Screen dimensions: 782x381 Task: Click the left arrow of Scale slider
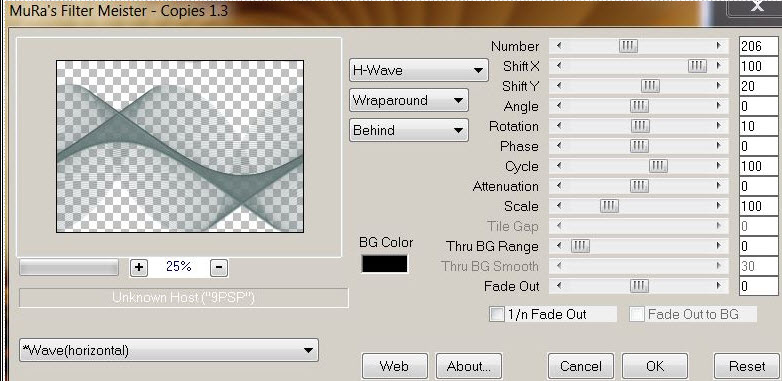(x=559, y=205)
